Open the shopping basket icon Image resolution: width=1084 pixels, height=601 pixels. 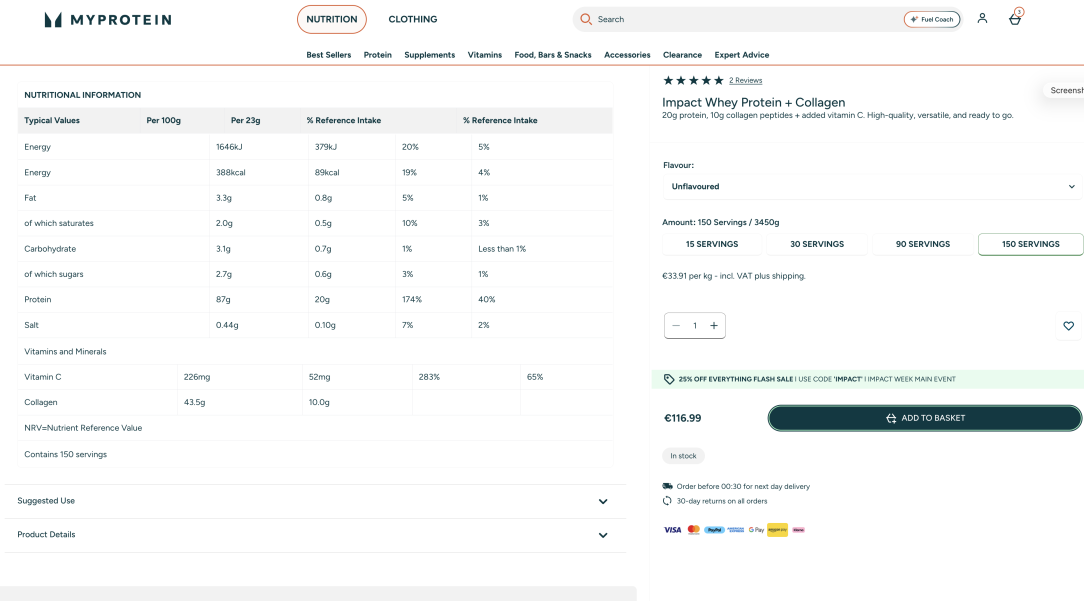tap(1015, 18)
